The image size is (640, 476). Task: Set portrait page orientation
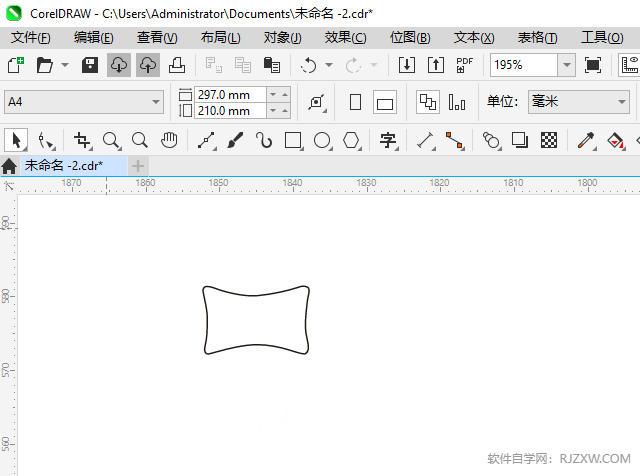click(x=356, y=102)
